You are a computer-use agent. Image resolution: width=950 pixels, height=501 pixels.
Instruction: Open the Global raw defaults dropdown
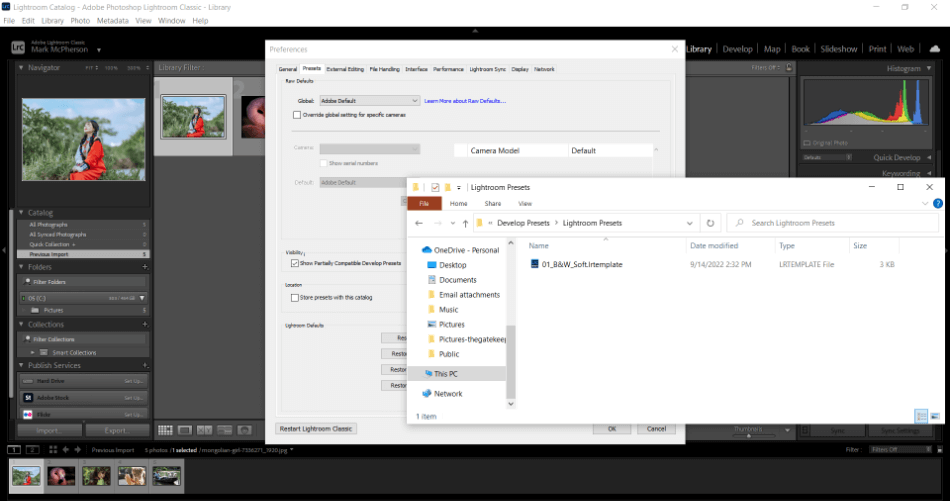(369, 101)
